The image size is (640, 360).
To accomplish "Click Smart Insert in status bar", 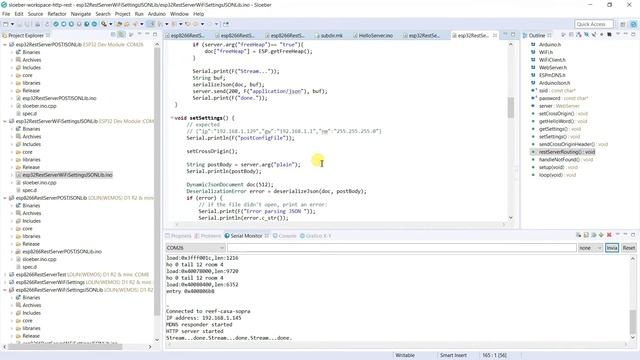I will (x=453, y=356).
